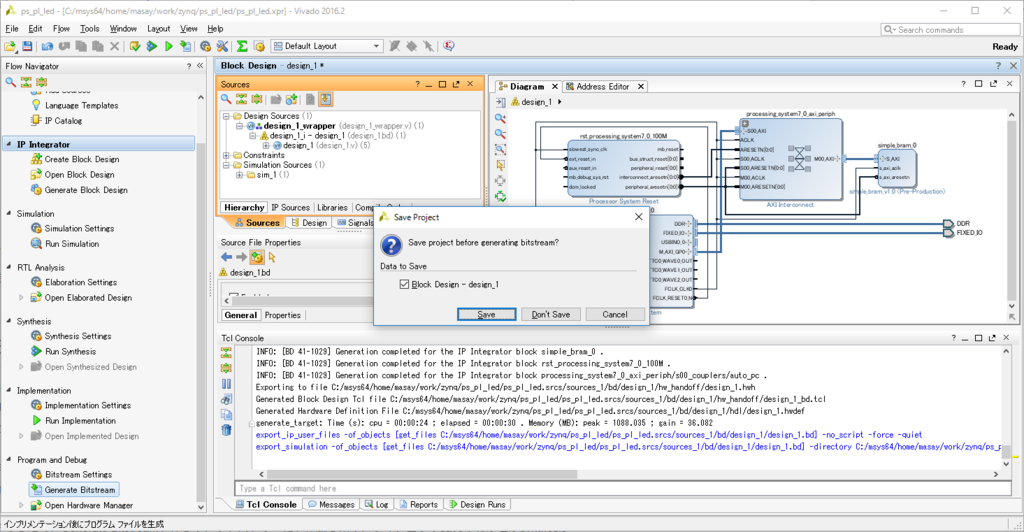Click forward arrow in Source File Properties
The image size is (1024, 532).
pos(242,257)
